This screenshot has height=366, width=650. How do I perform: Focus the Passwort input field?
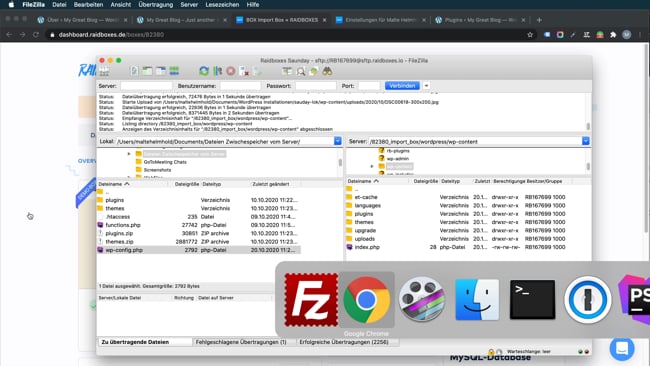315,86
